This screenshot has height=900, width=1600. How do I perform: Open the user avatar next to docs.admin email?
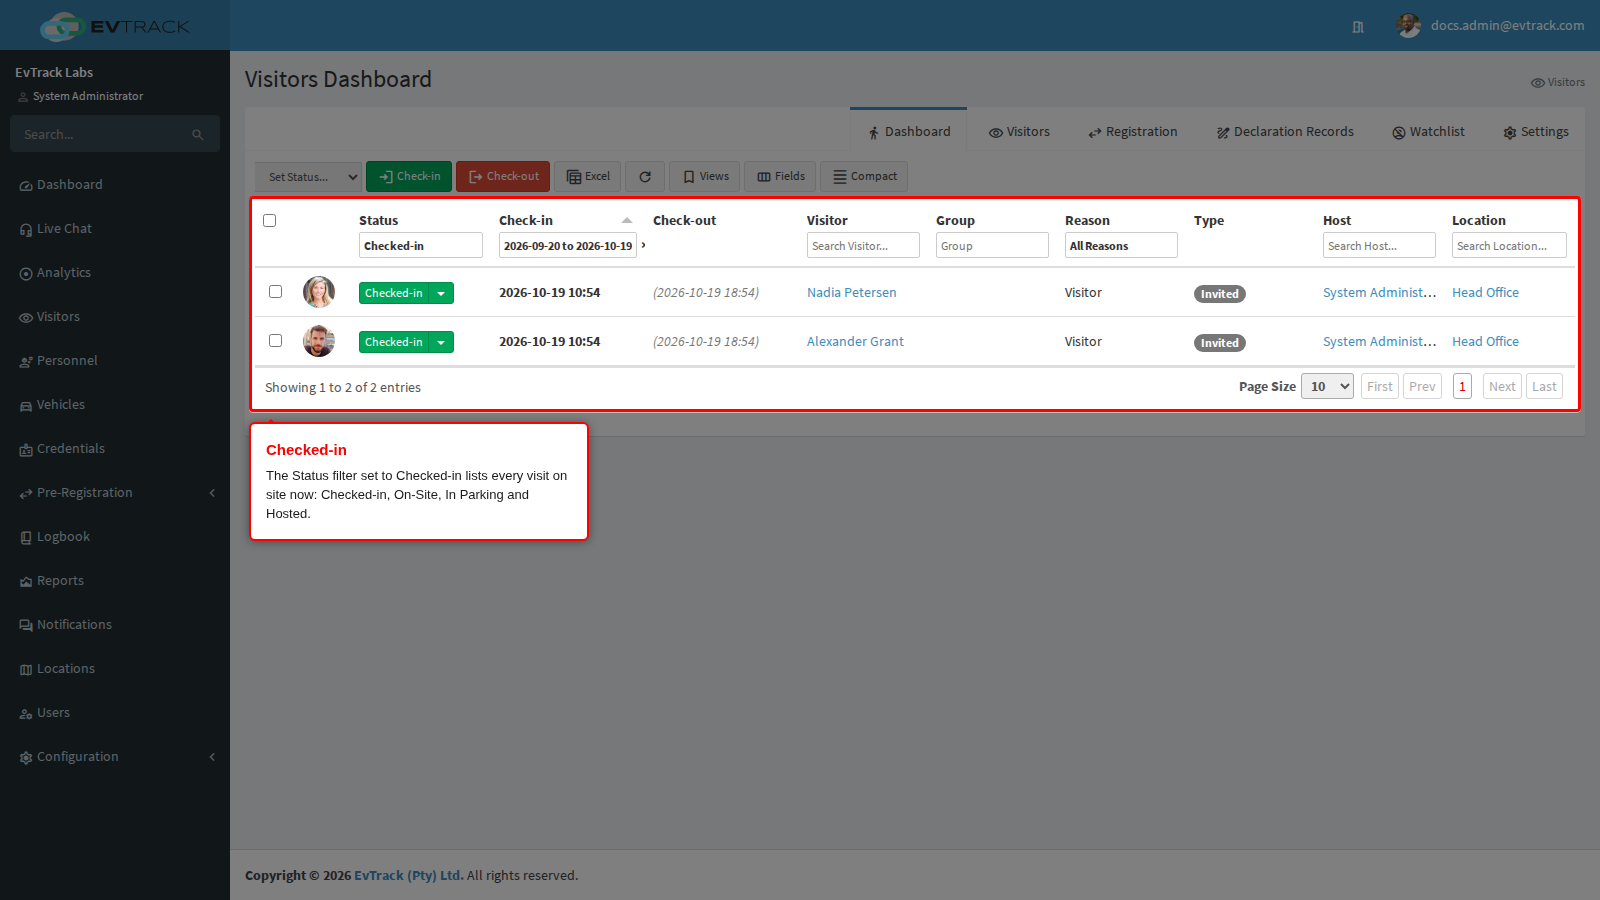coord(1409,26)
